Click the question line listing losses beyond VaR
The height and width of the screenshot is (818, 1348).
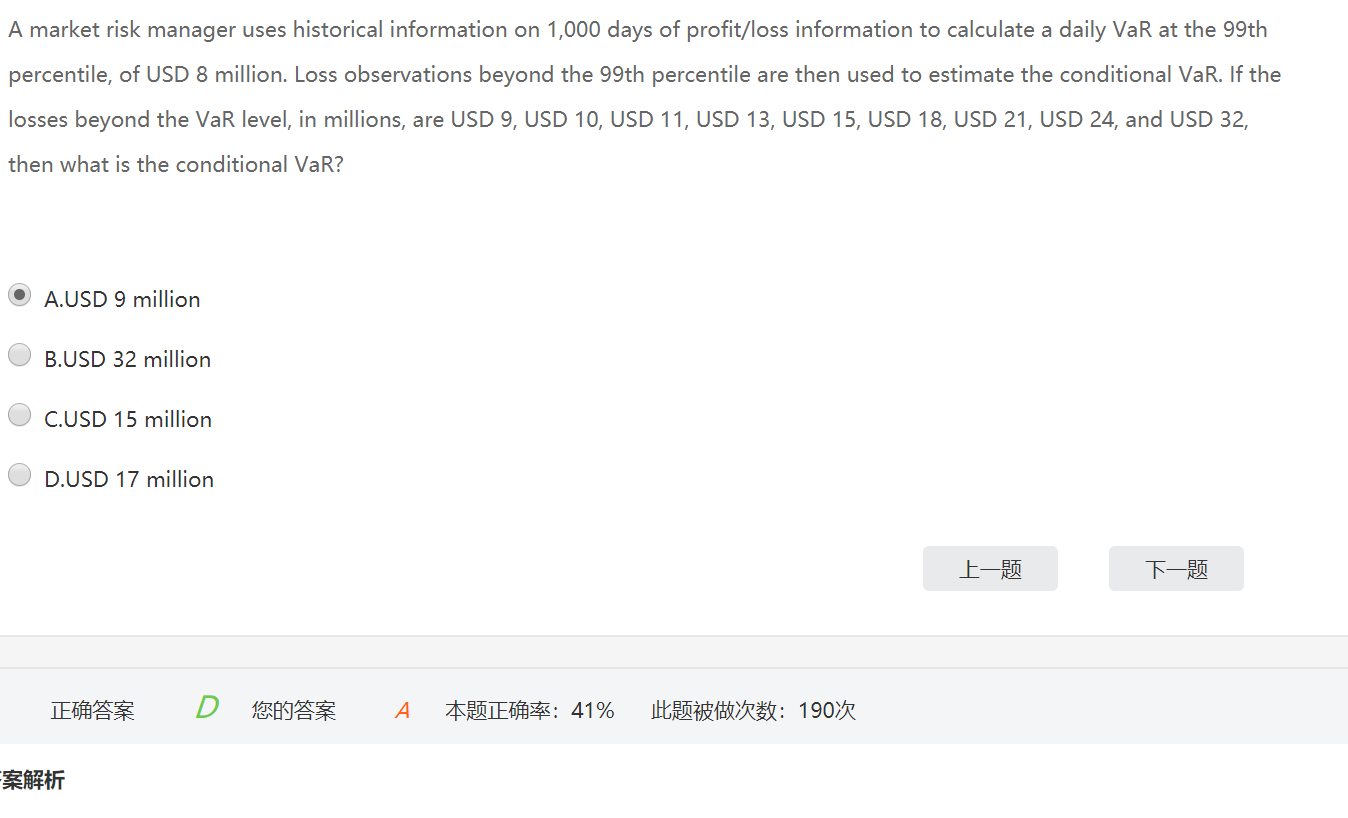(x=628, y=120)
